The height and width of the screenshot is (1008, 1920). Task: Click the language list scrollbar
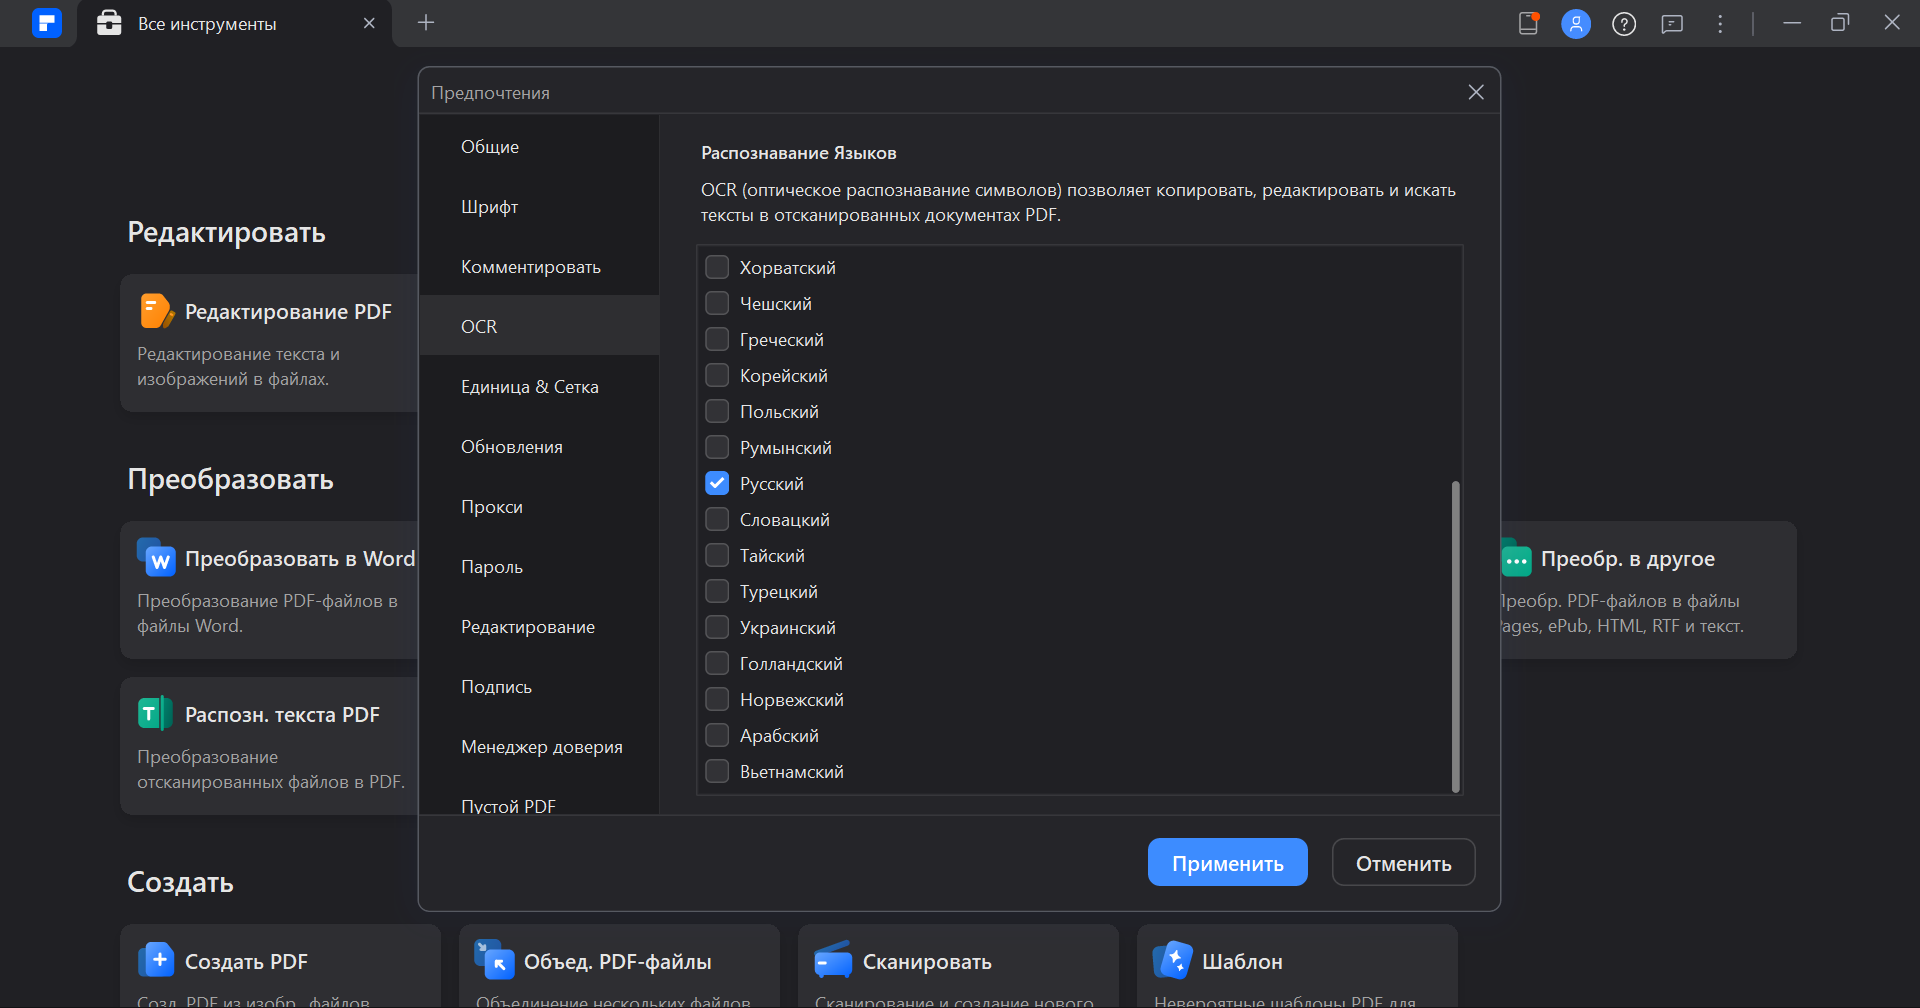click(x=1455, y=636)
